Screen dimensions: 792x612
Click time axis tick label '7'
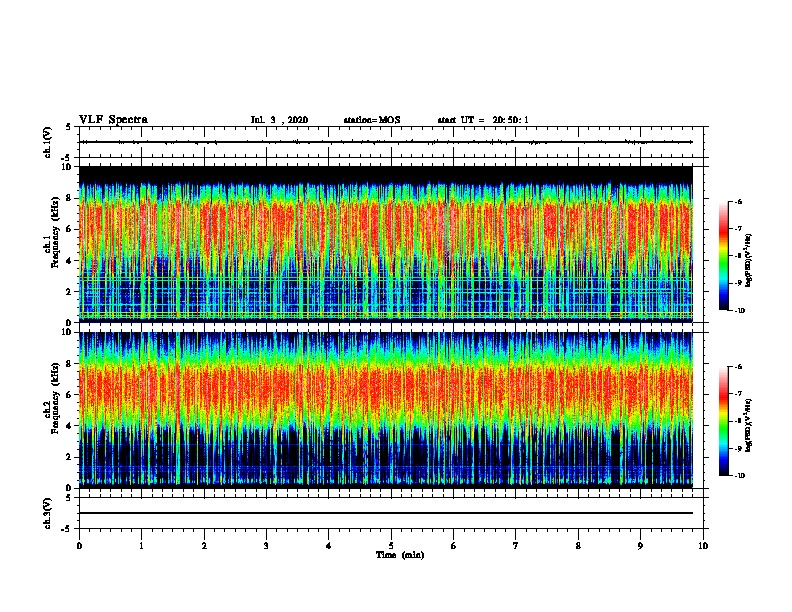pos(516,546)
